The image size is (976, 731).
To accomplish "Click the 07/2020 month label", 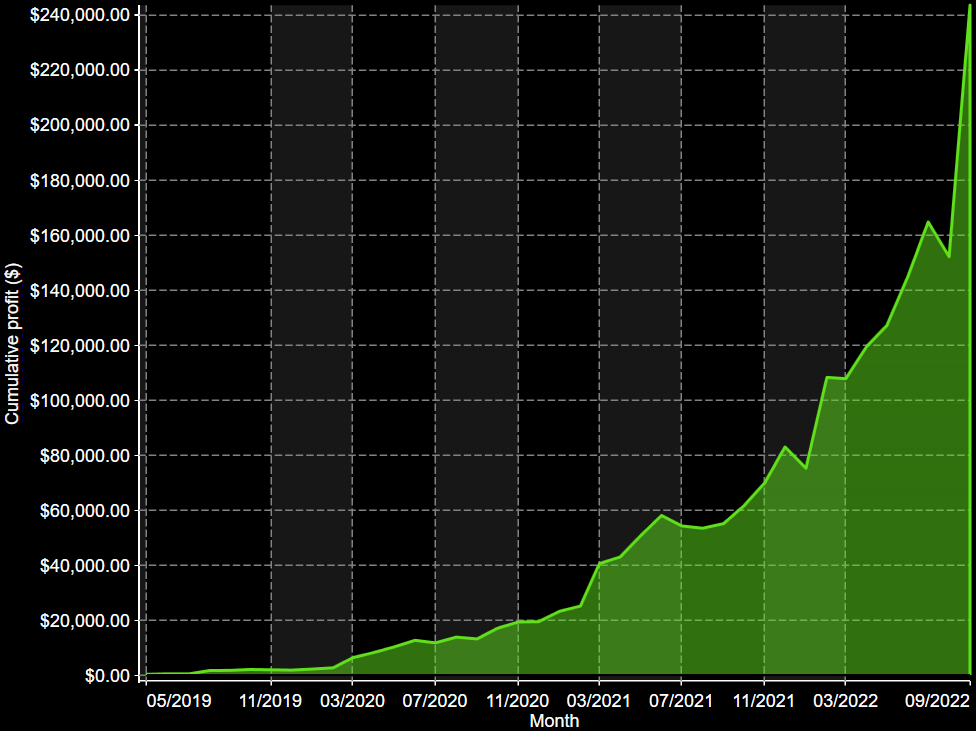I will tap(435, 701).
